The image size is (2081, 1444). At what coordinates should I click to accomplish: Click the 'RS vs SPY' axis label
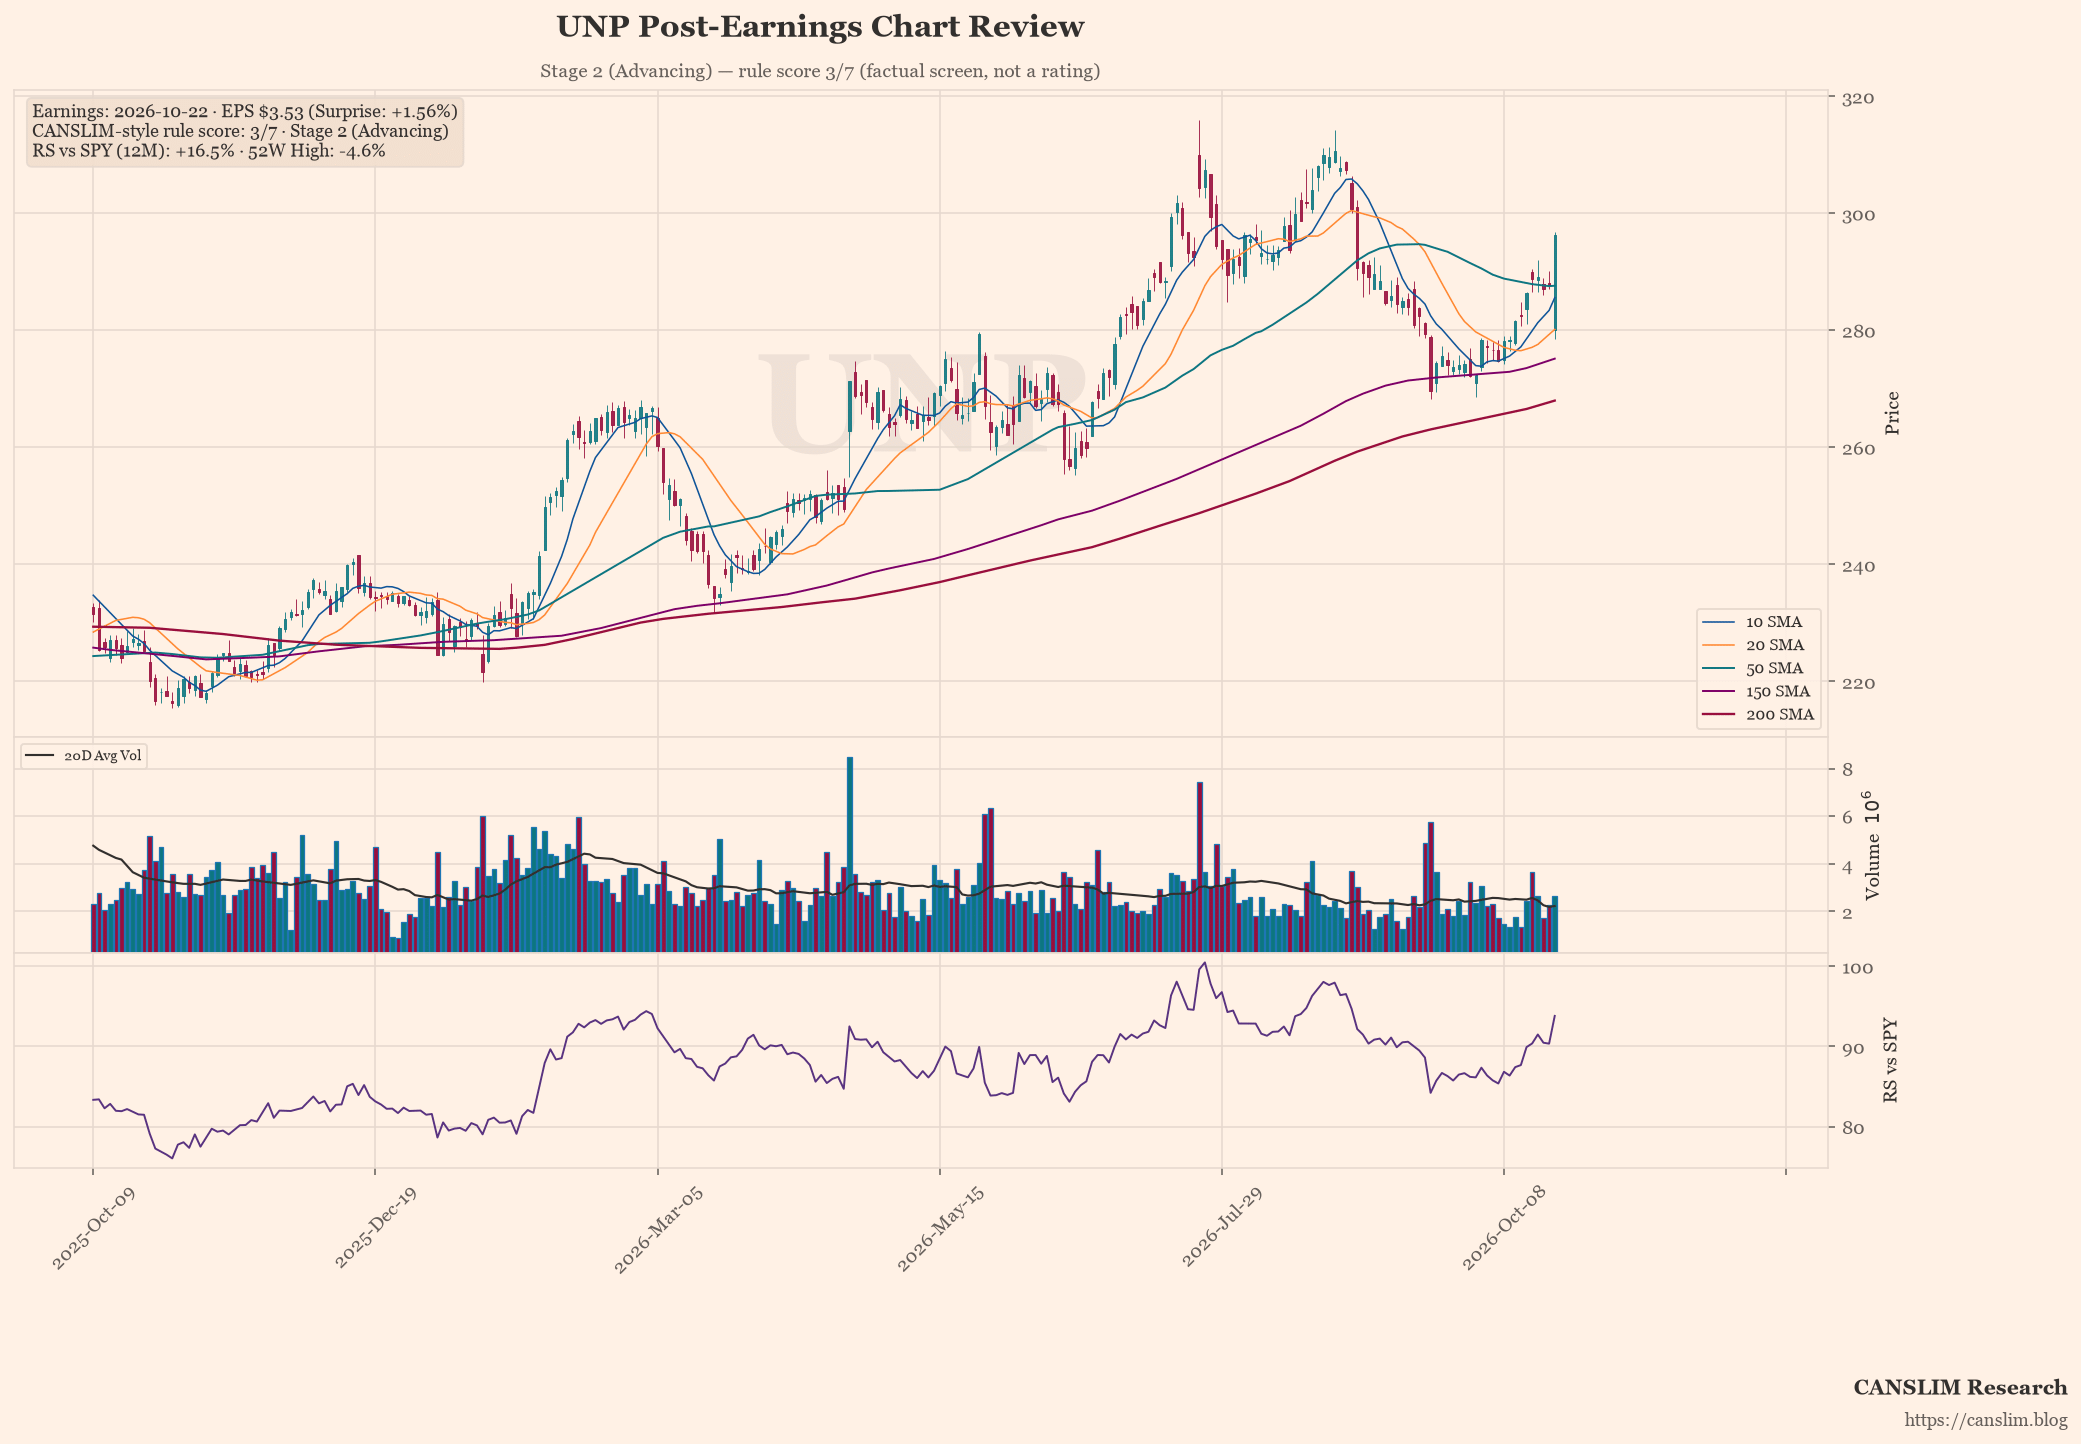click(x=1891, y=1062)
